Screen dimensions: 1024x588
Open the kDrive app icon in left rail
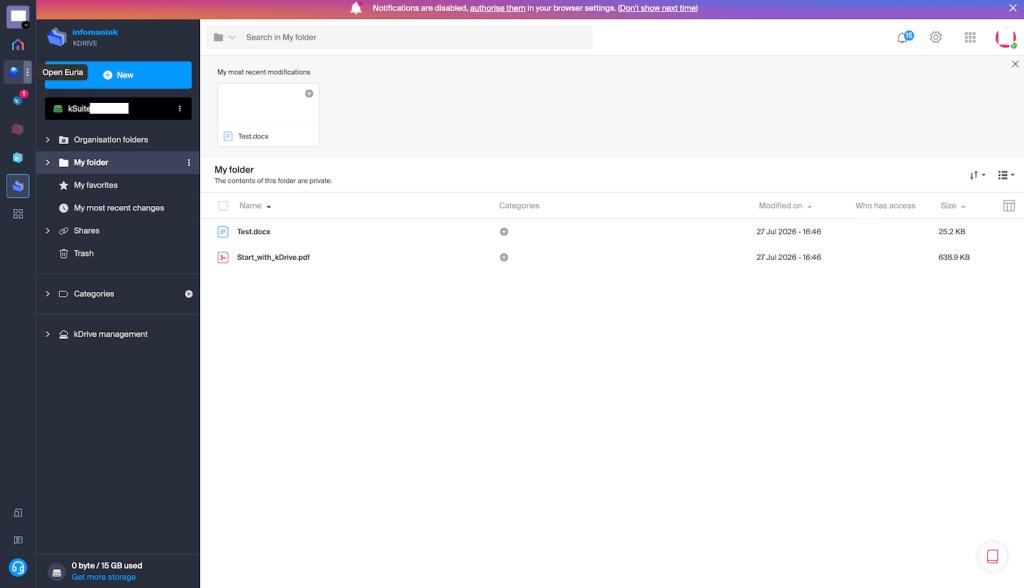(x=18, y=186)
